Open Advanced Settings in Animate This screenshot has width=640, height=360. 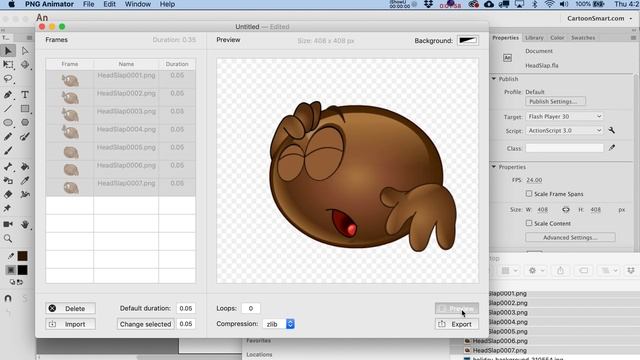pyautogui.click(x=570, y=237)
